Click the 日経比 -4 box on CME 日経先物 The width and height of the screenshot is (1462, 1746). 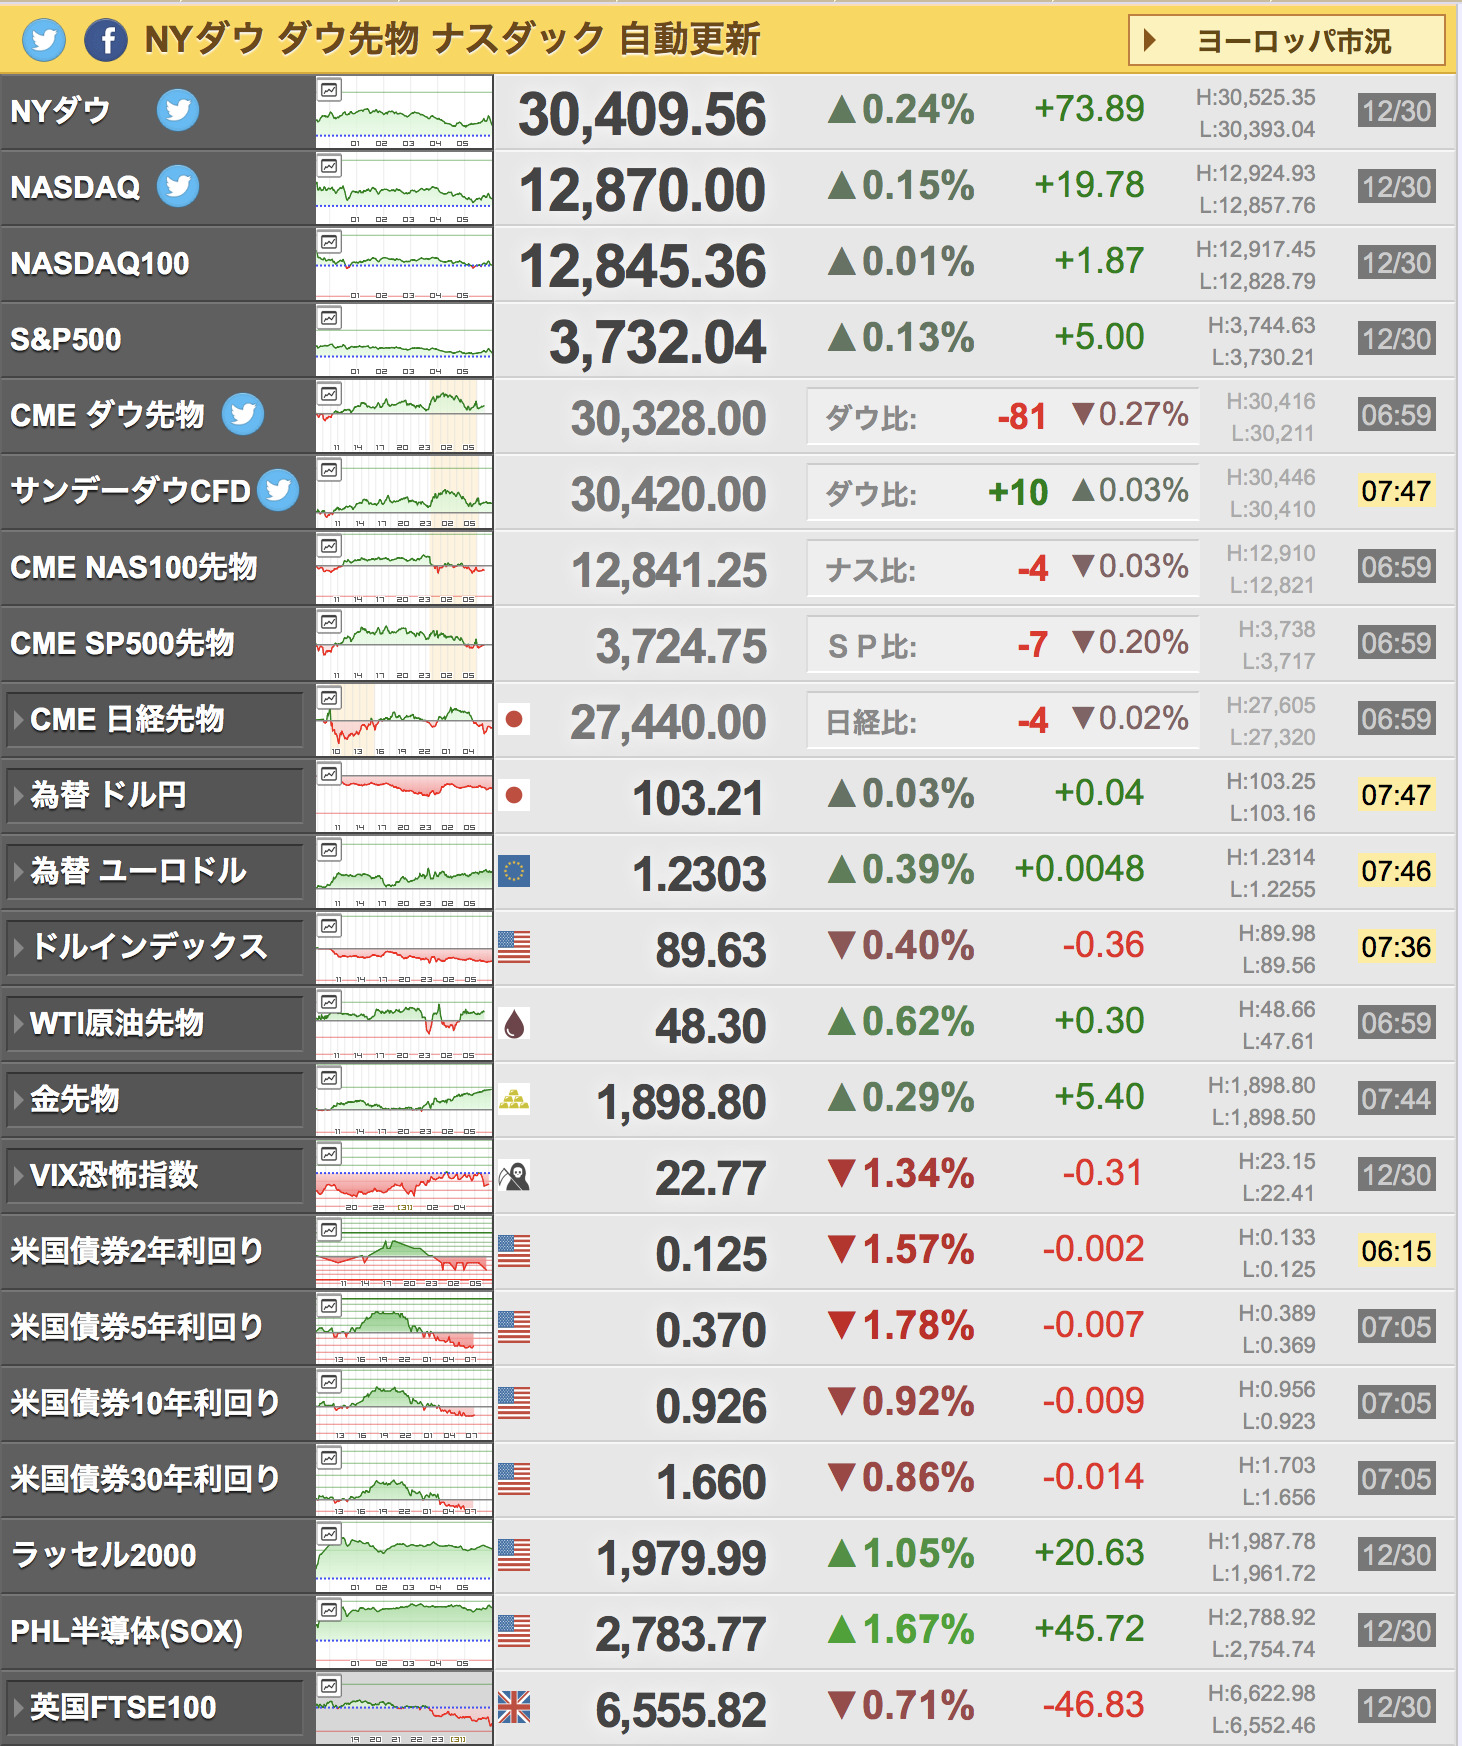point(1003,720)
